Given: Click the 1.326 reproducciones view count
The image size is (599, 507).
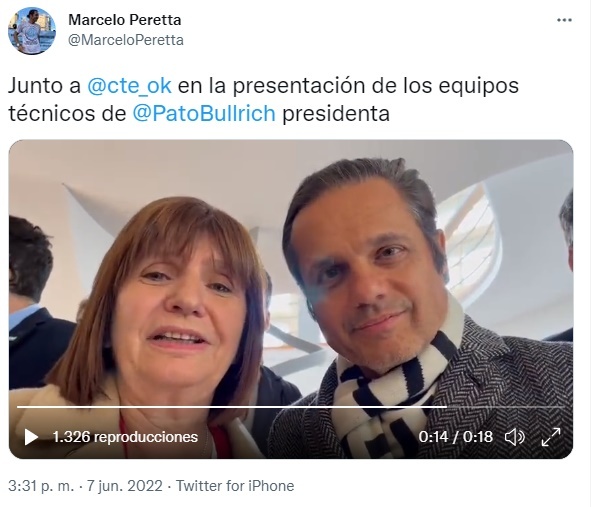Looking at the screenshot, I should pyautogui.click(x=125, y=437).
